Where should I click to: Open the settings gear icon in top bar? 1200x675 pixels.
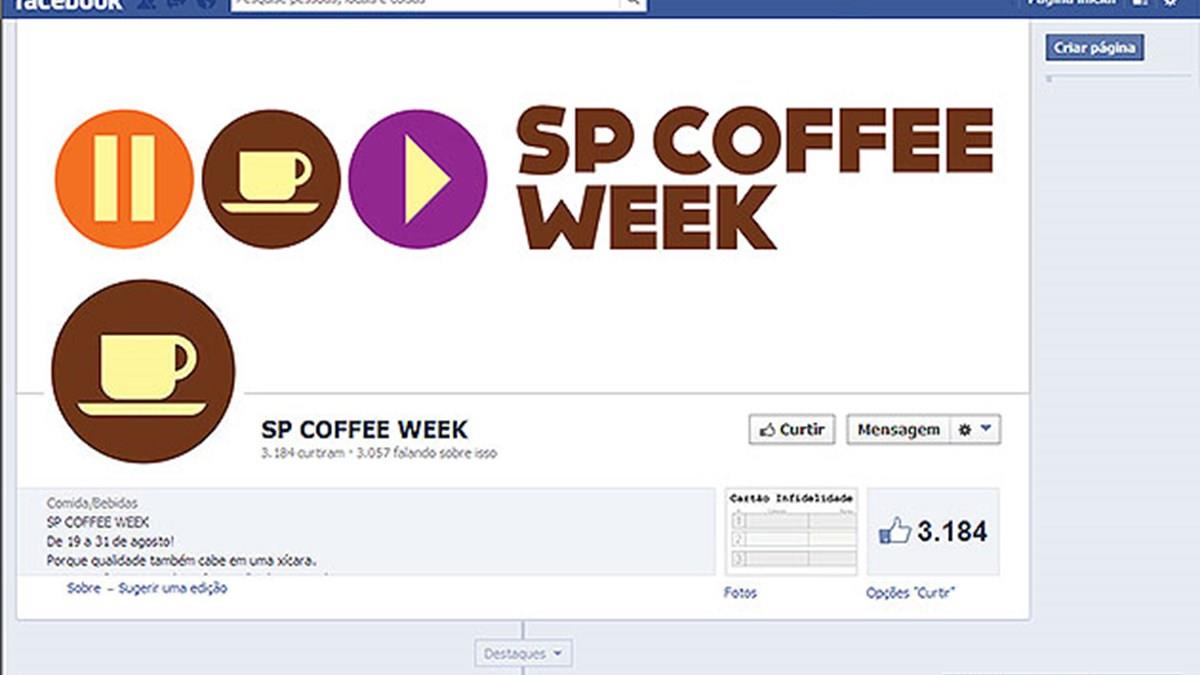(1171, 3)
